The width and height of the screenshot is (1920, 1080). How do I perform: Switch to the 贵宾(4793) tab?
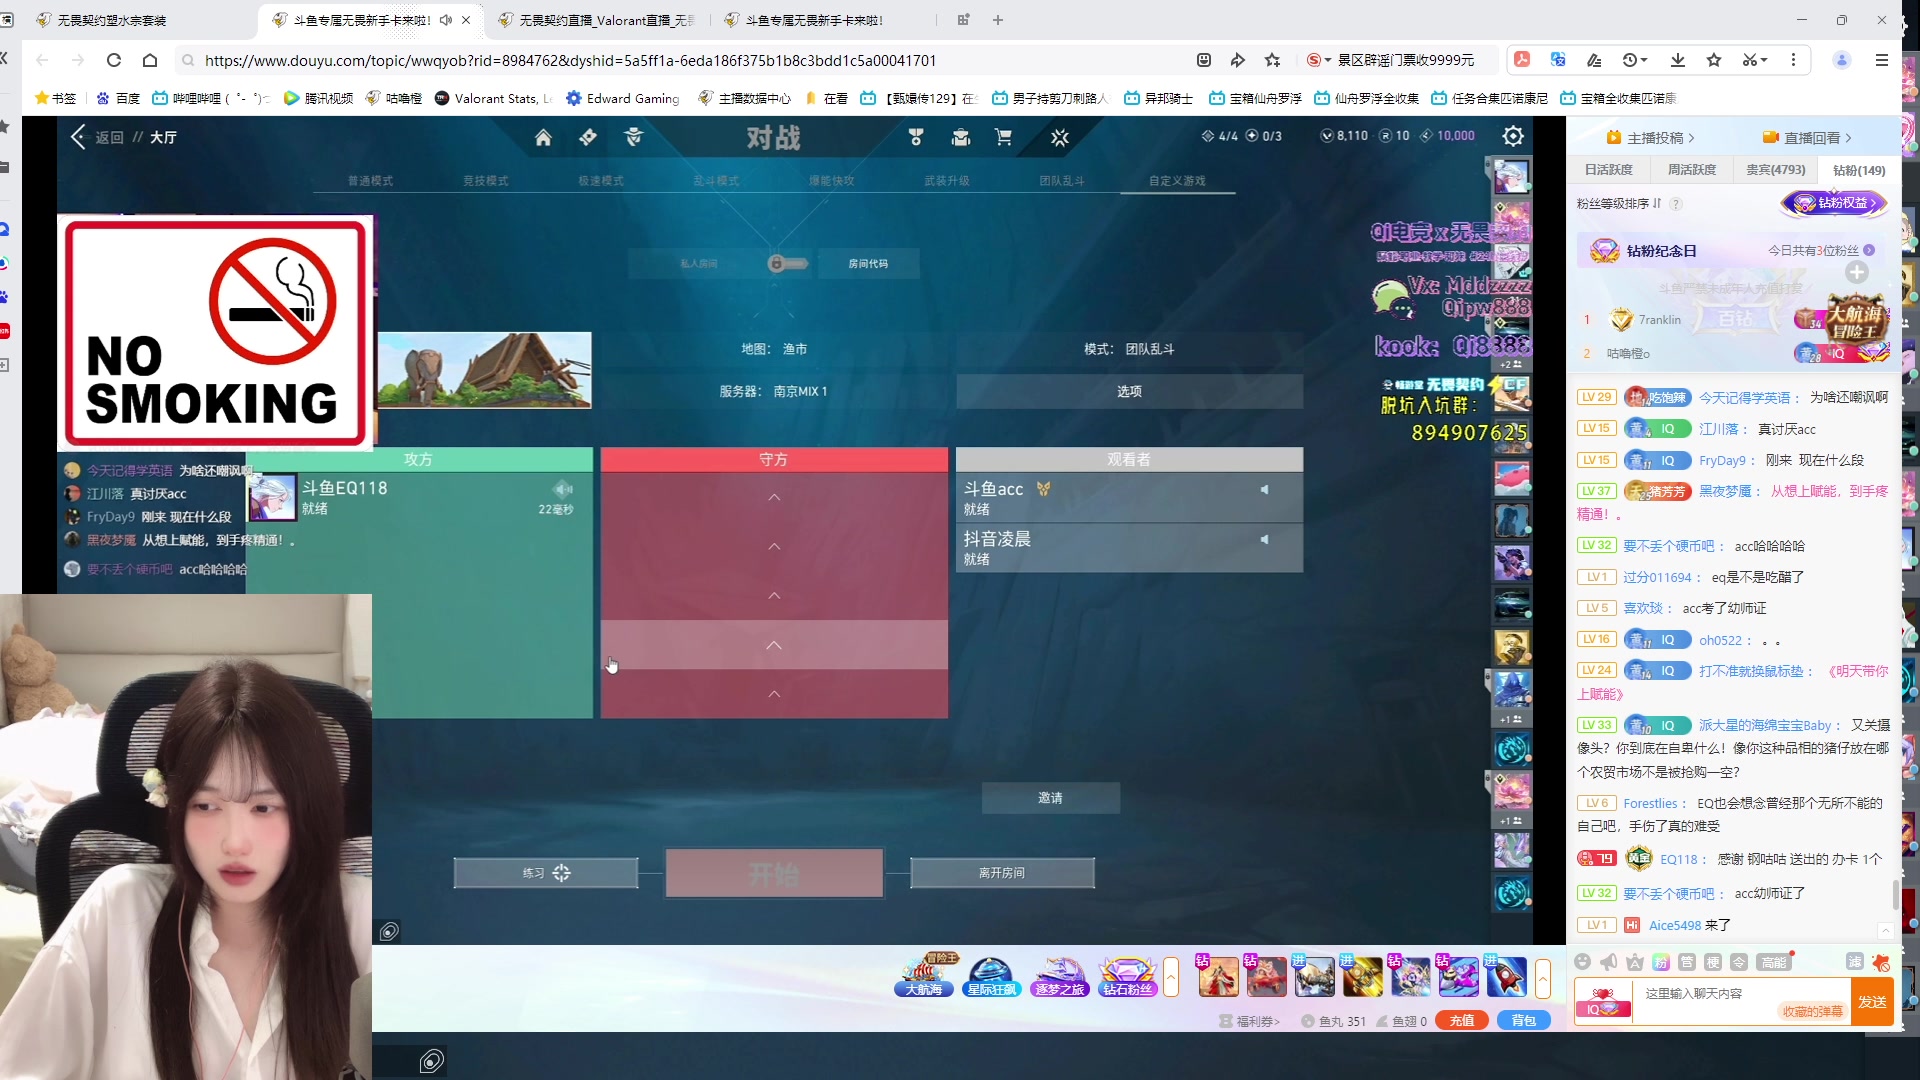pyautogui.click(x=1775, y=170)
